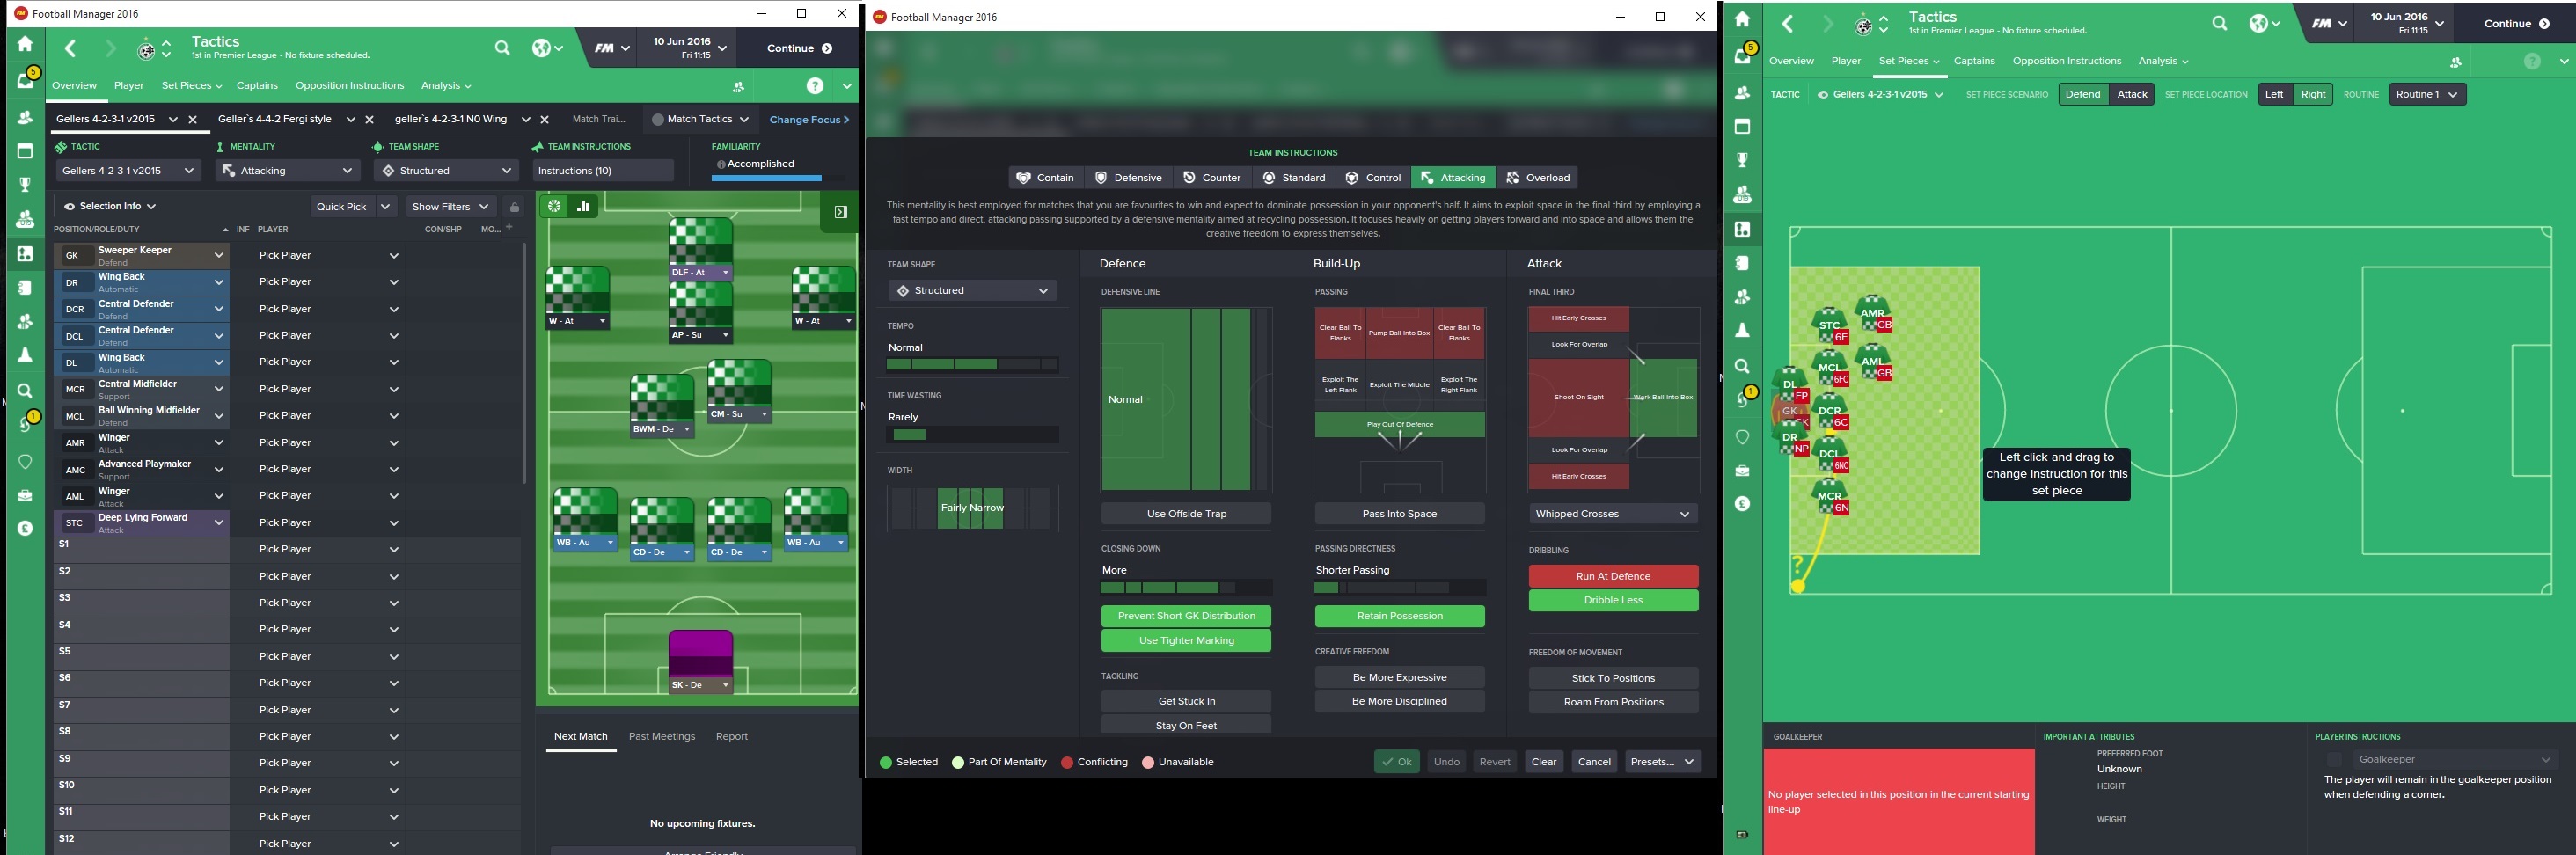Click back arrow in right set pieces window
This screenshot has height=855, width=2576.
[1787, 23]
